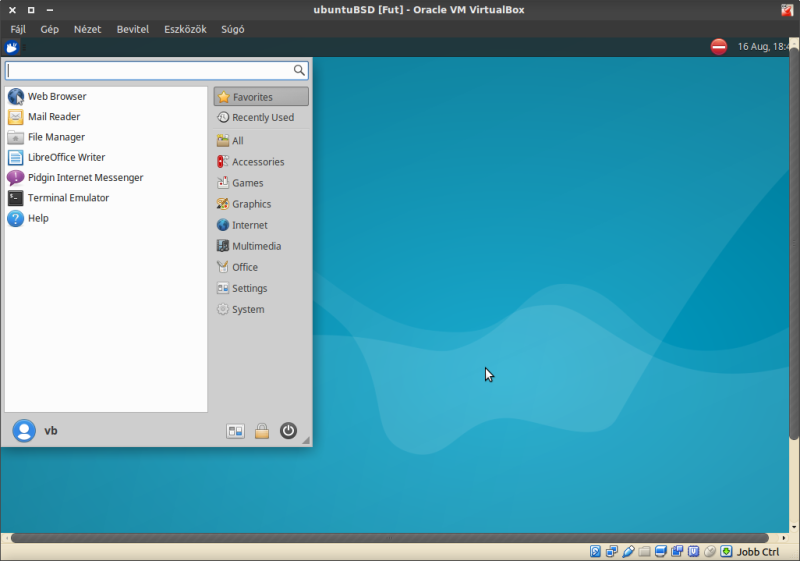The height and width of the screenshot is (561, 800).
Task: Open the Accessories category
Action: click(x=261, y=162)
